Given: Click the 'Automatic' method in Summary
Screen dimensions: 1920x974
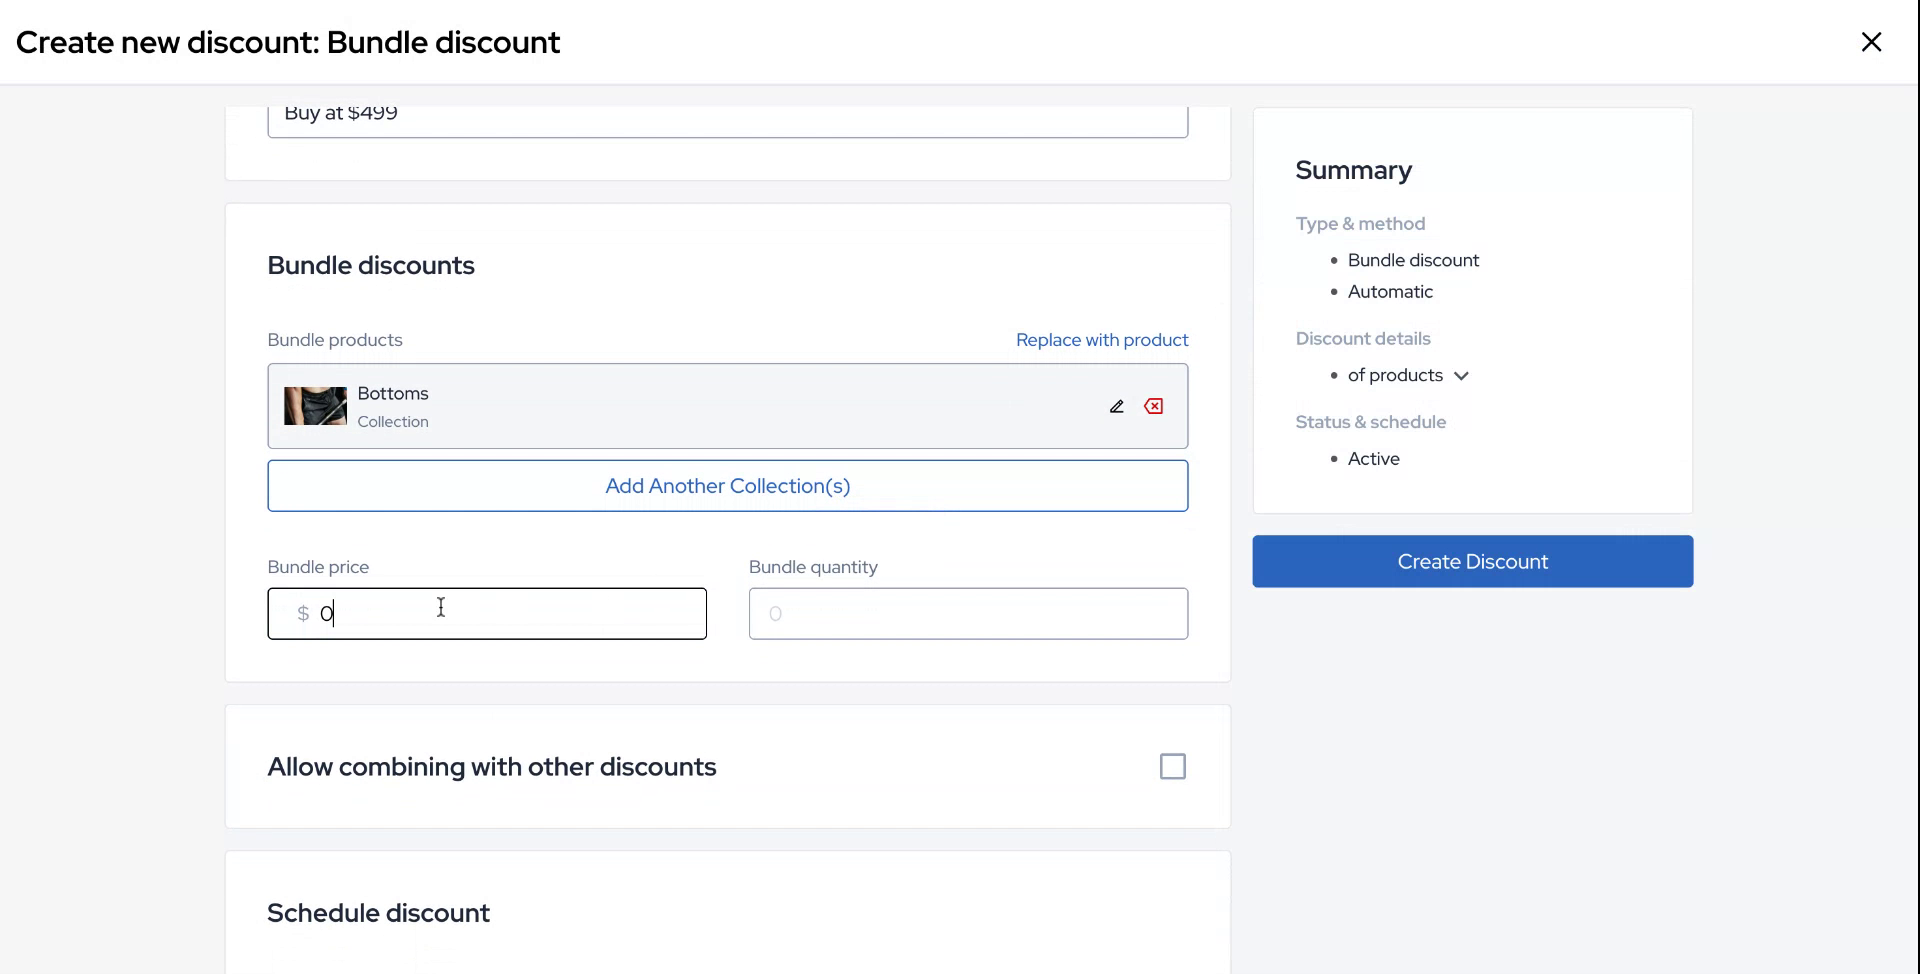Looking at the screenshot, I should [1390, 292].
